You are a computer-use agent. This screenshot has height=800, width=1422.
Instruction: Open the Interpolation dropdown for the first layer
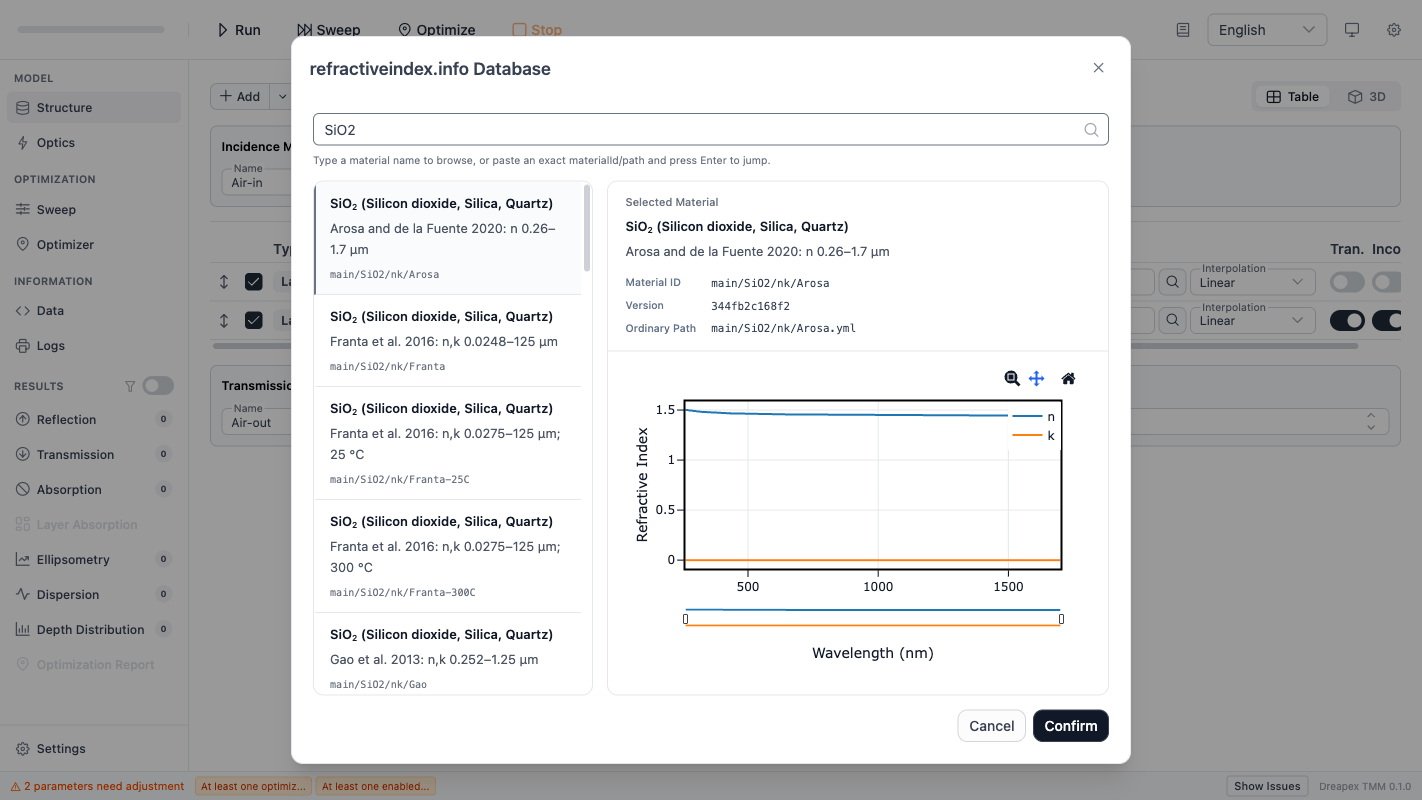(x=1252, y=281)
